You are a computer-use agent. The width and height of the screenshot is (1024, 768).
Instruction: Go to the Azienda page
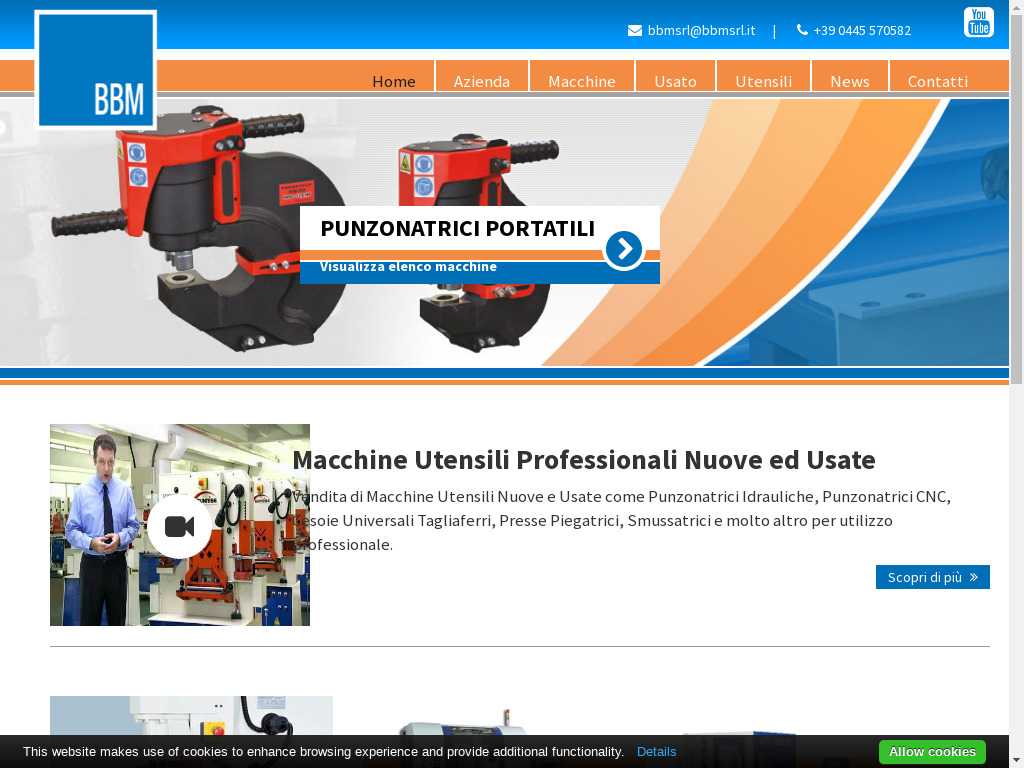coord(481,81)
